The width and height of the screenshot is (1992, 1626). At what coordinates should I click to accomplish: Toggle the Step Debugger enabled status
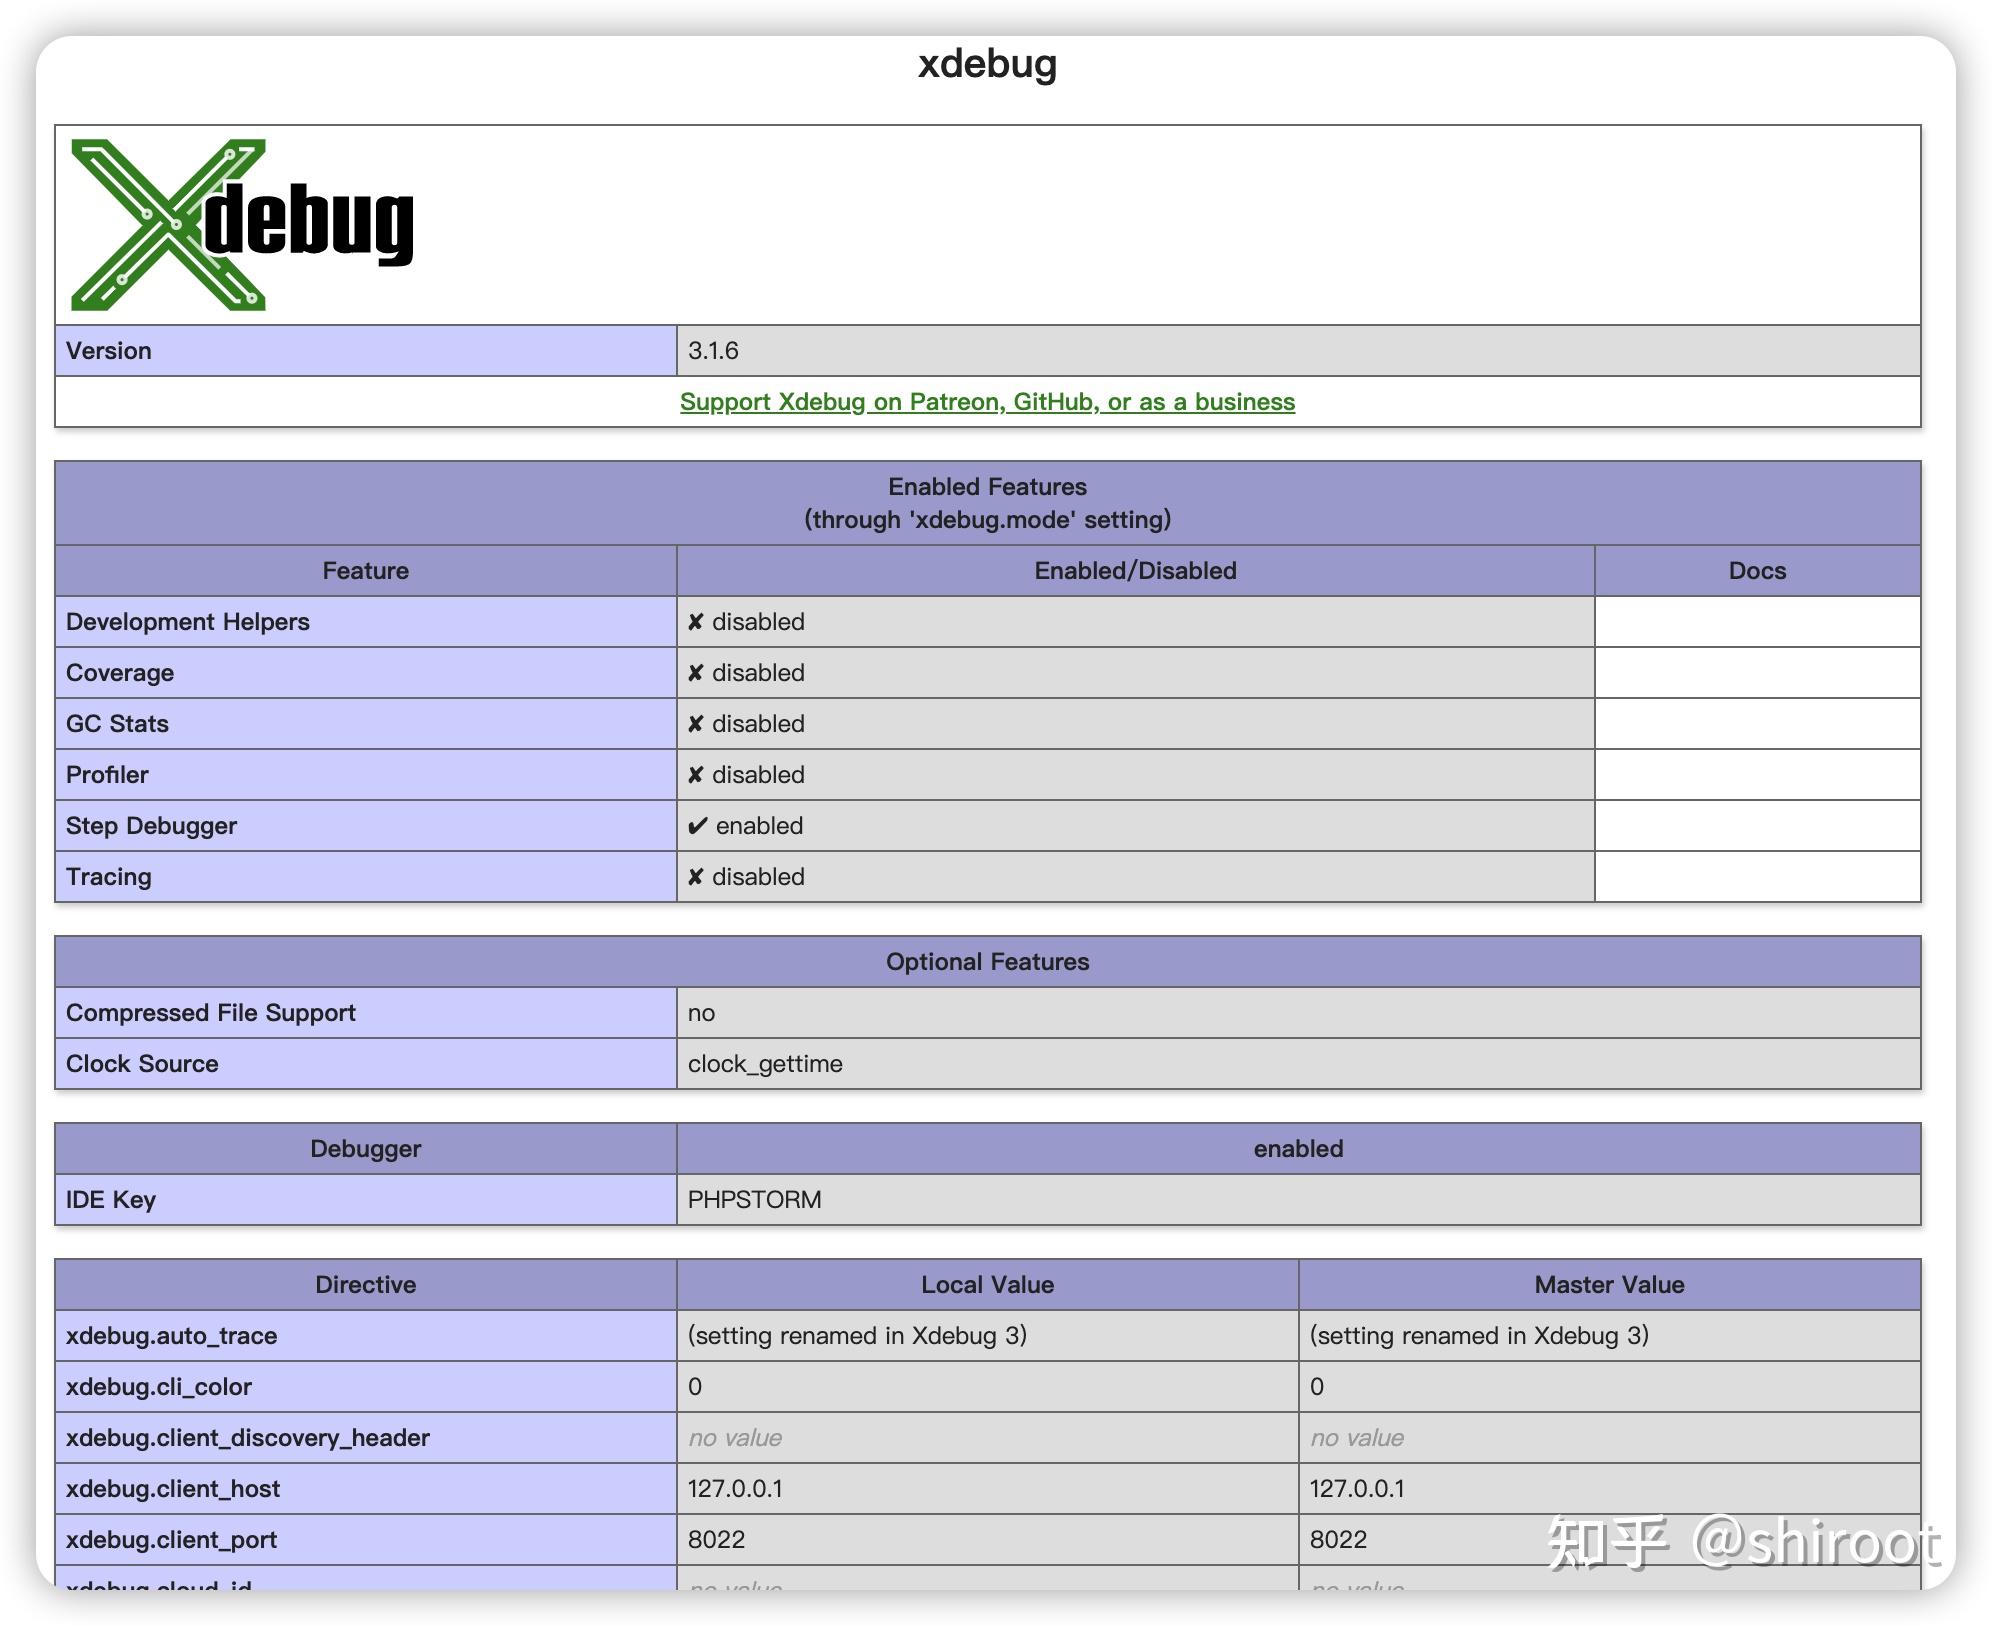click(745, 825)
